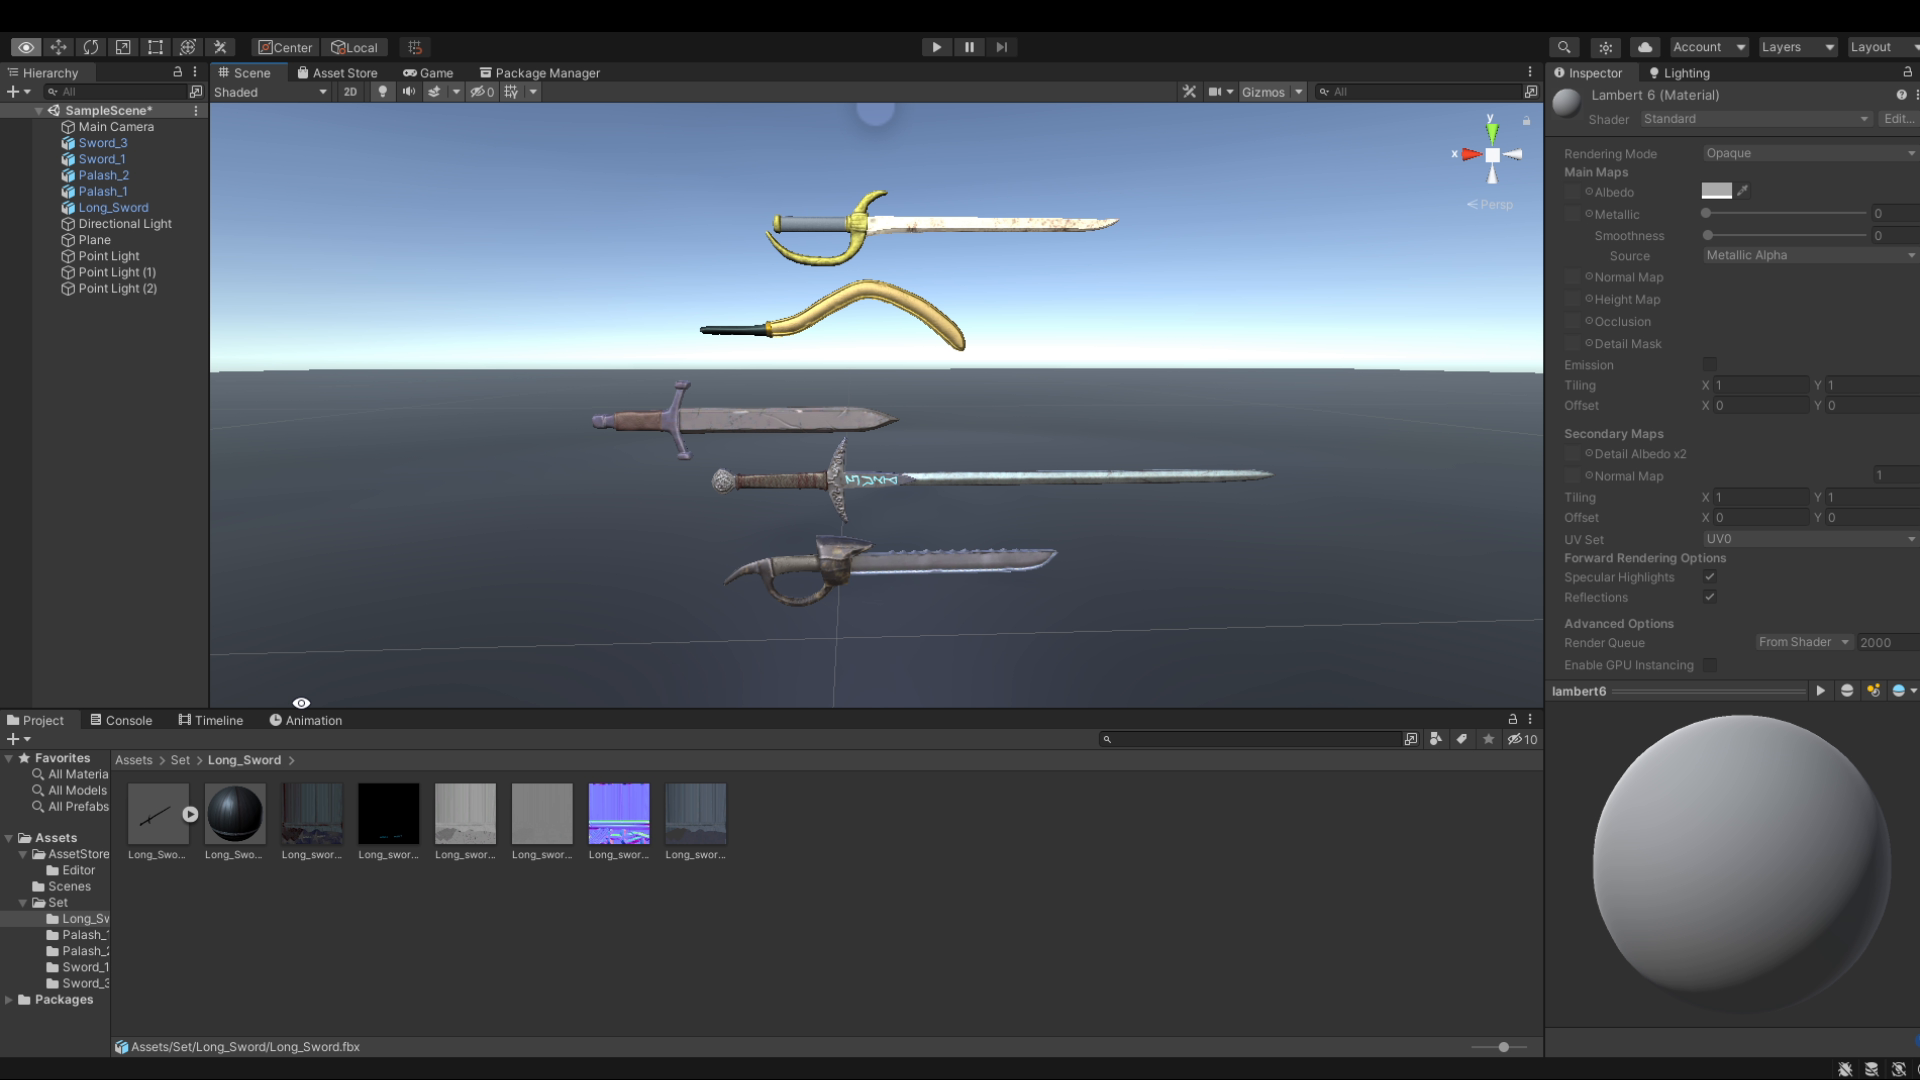Lock the Inspector panel
Image resolution: width=1920 pixels, height=1080 pixels.
(x=1907, y=72)
